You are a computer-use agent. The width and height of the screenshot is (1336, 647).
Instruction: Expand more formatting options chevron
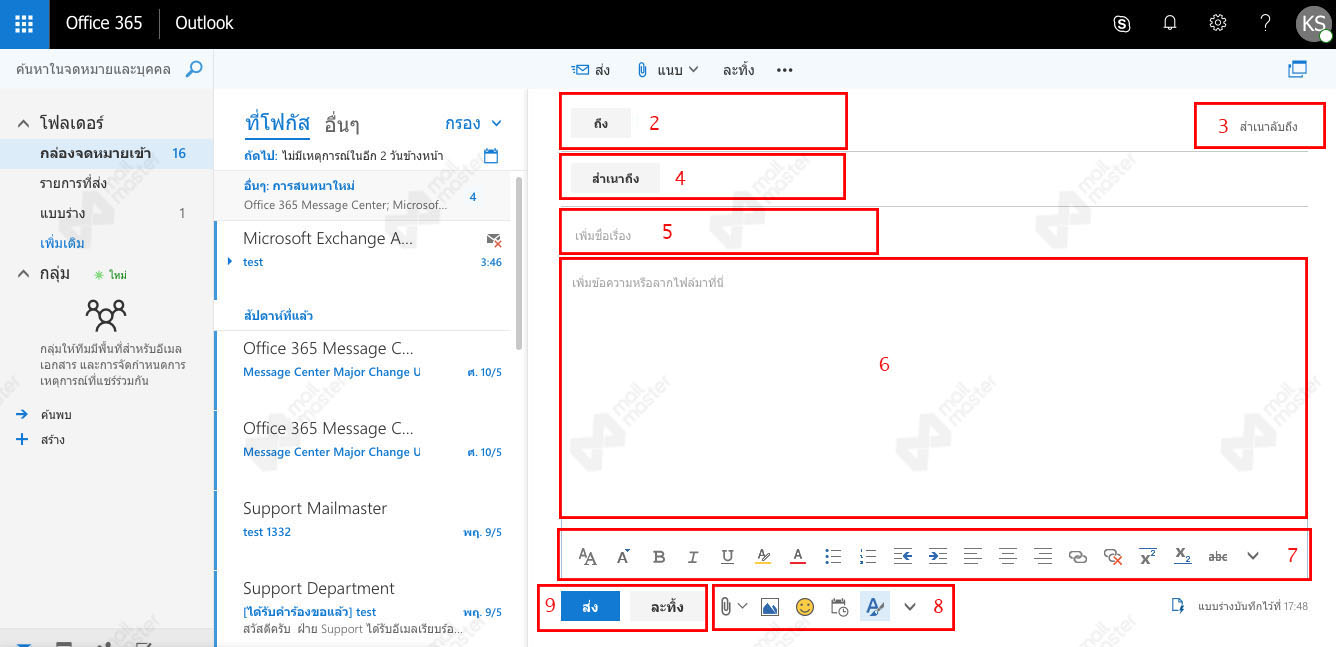point(1253,557)
